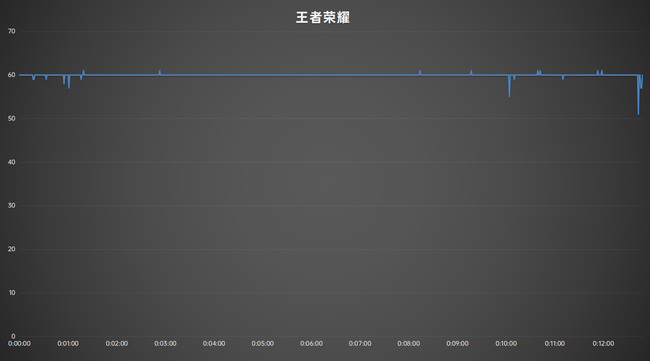Click the 70 value on y-axis
The image size is (650, 361).
pos(12,31)
